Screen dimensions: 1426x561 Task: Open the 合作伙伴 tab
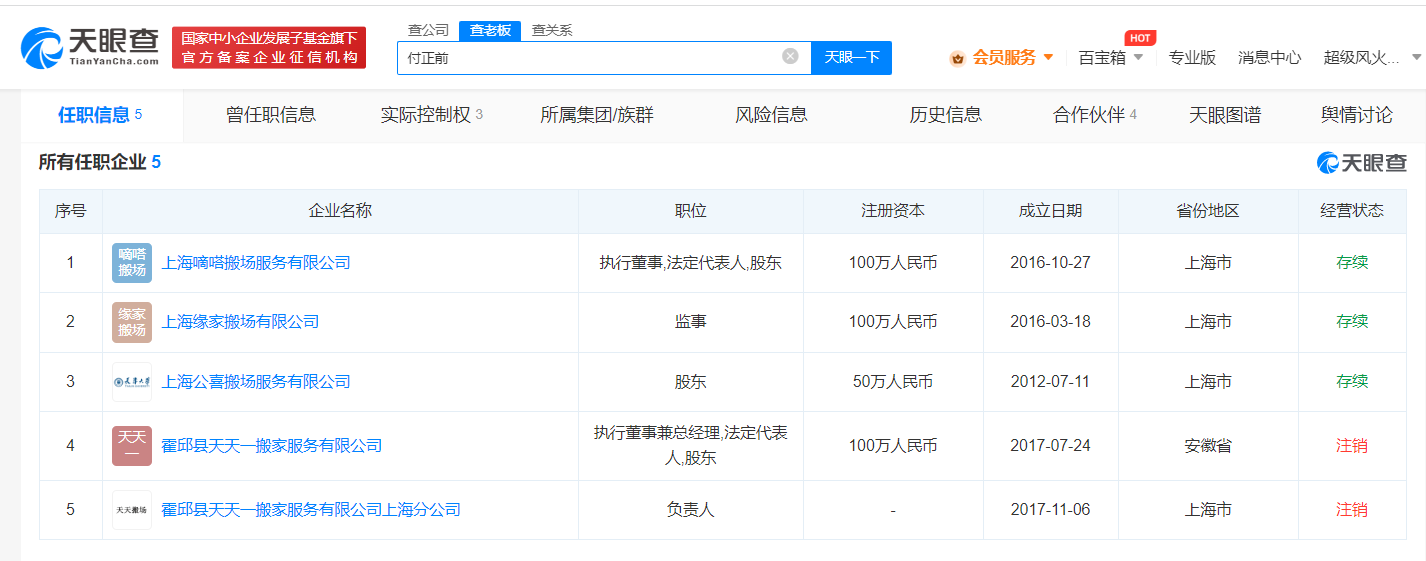pyautogui.click(x=1095, y=115)
